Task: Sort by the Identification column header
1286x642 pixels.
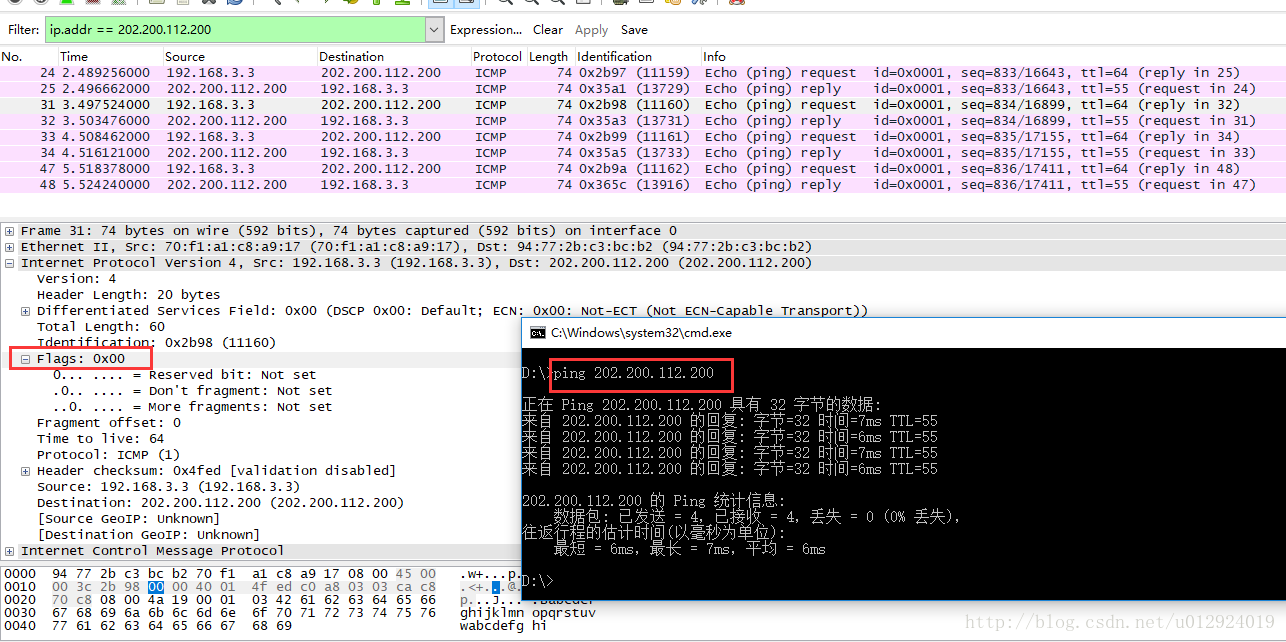Action: [637, 57]
